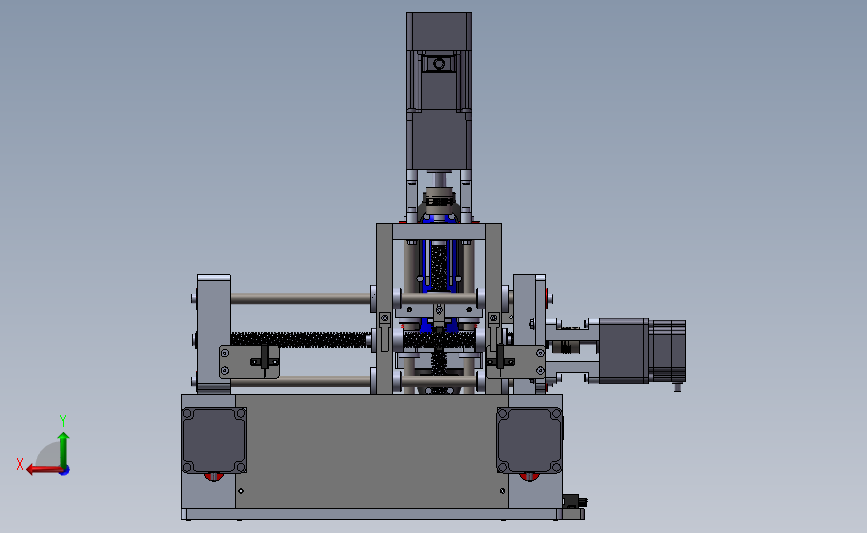Click the green Y axis arrow on the triad
Screen dimensions: 867x533
pos(63,449)
